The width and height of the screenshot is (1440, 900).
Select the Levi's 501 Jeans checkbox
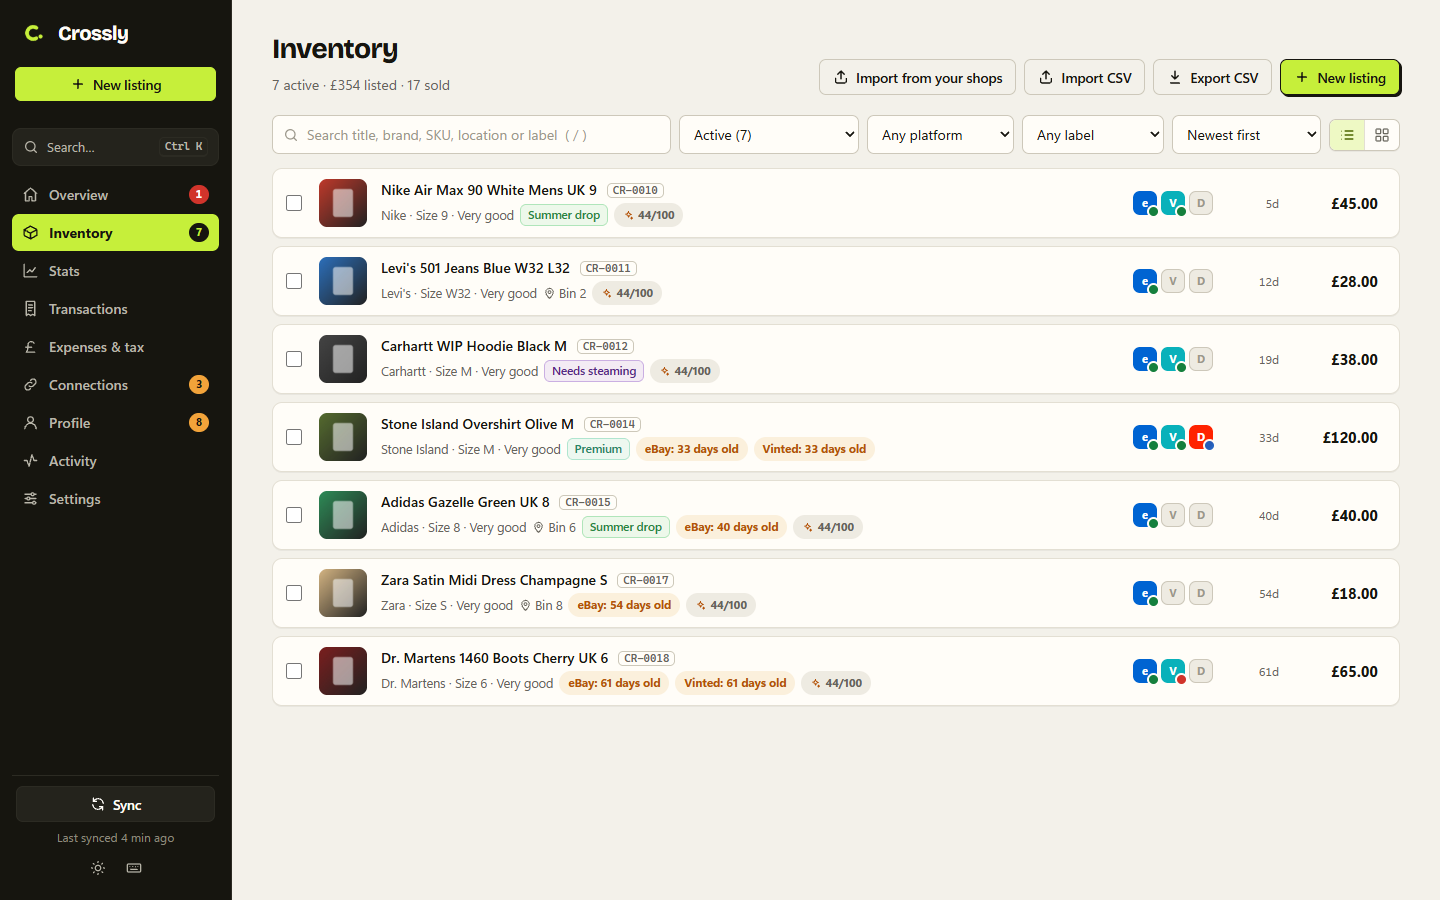294,281
